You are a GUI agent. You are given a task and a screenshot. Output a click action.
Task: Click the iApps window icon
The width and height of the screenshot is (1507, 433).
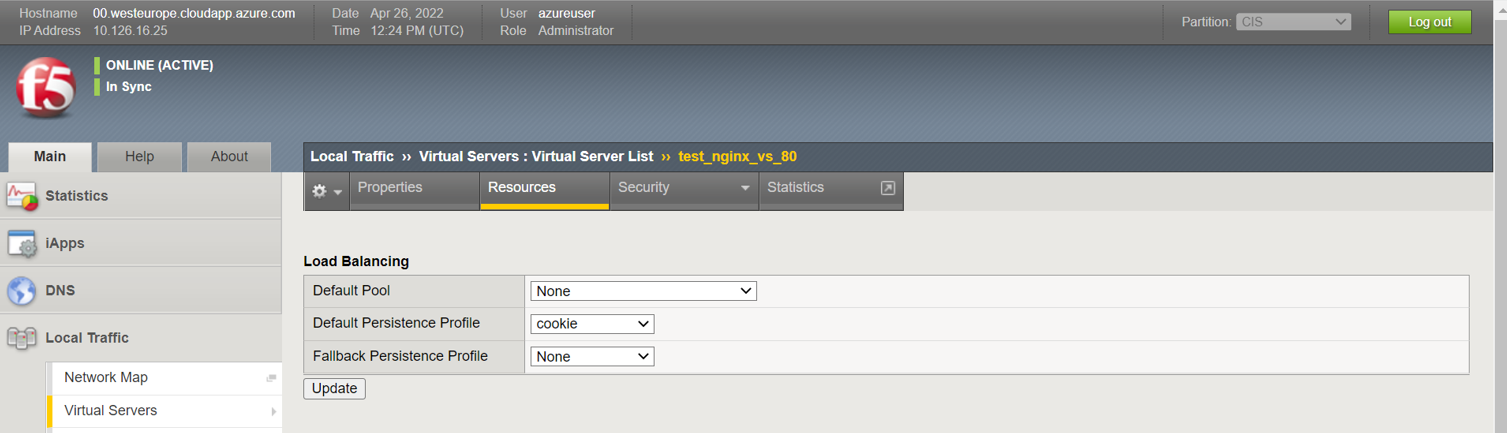[x=22, y=243]
